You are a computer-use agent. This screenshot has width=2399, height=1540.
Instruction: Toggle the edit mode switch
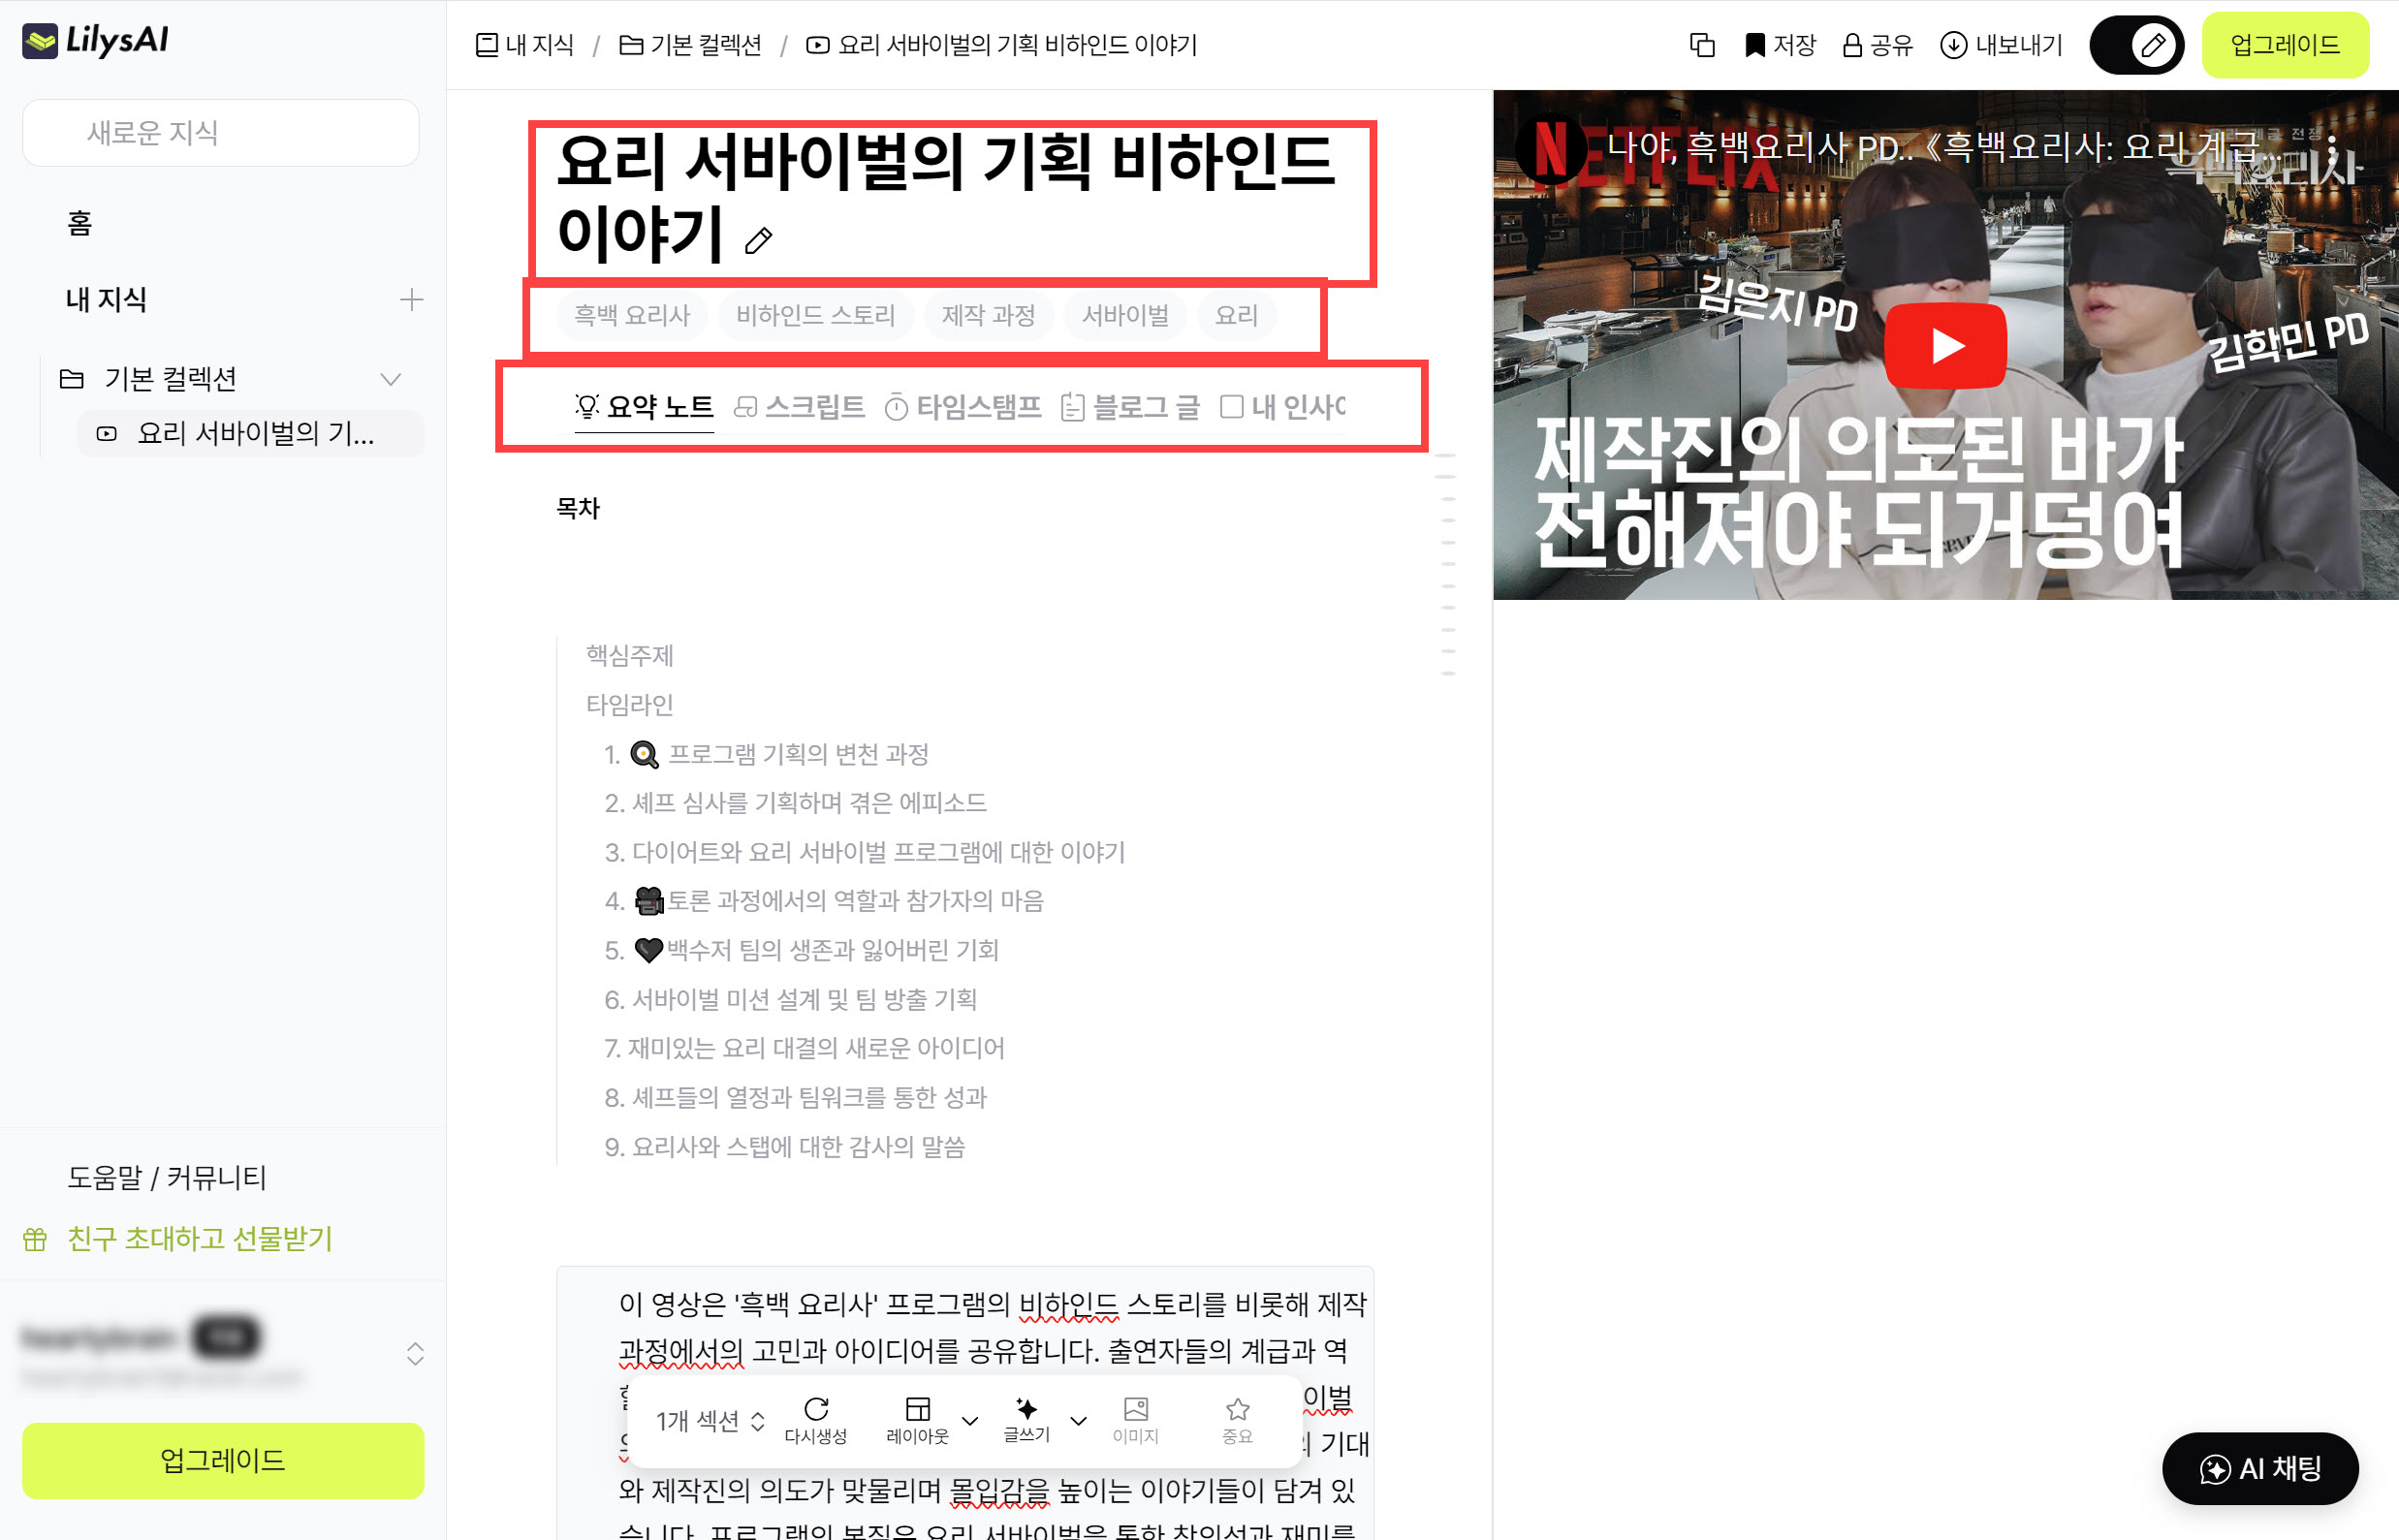2136,45
